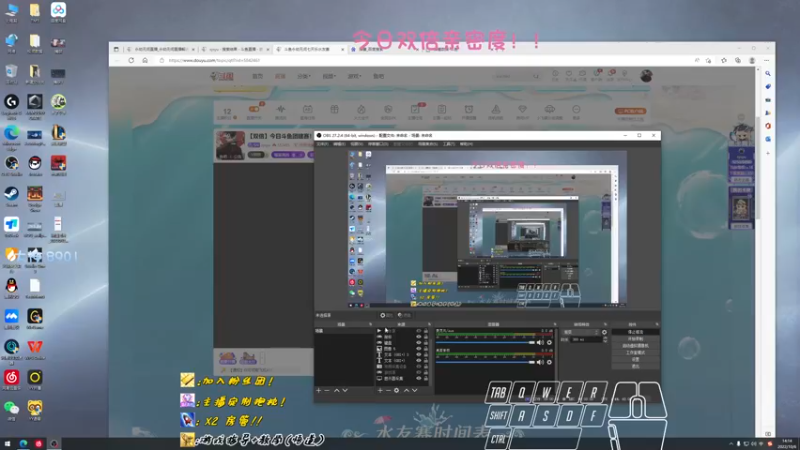Expand 视频 dropdown in Douyu navigation
Image resolution: width=800 pixels, height=450 pixels.
click(x=329, y=77)
